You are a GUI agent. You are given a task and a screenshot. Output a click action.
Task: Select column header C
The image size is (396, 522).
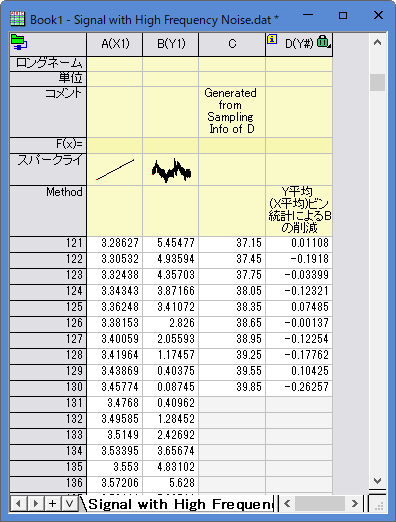tap(232, 44)
